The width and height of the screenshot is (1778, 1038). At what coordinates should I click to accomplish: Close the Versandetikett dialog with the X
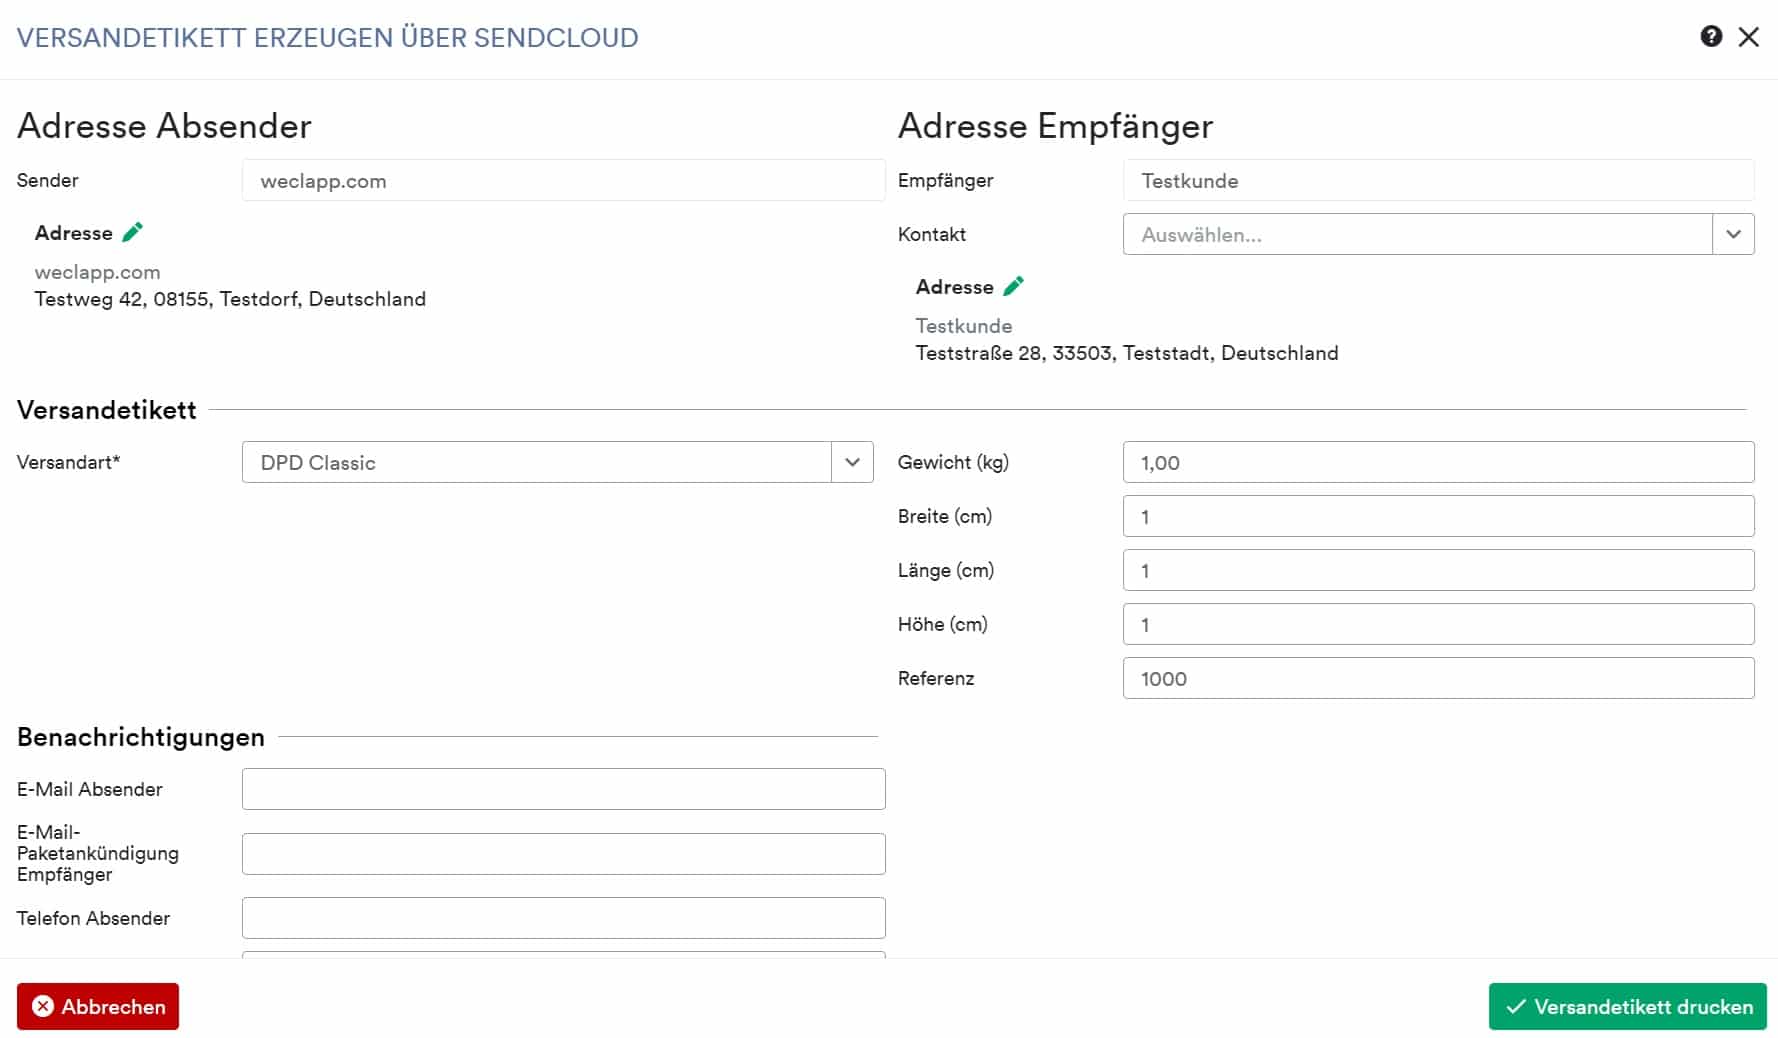[x=1748, y=37]
